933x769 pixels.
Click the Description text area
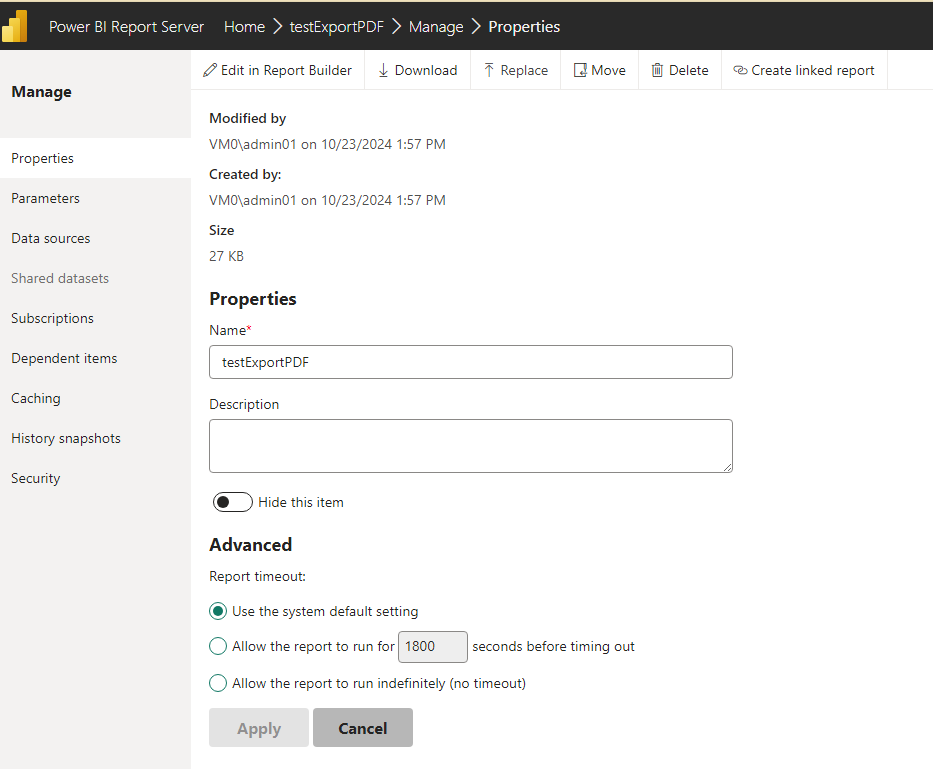471,446
